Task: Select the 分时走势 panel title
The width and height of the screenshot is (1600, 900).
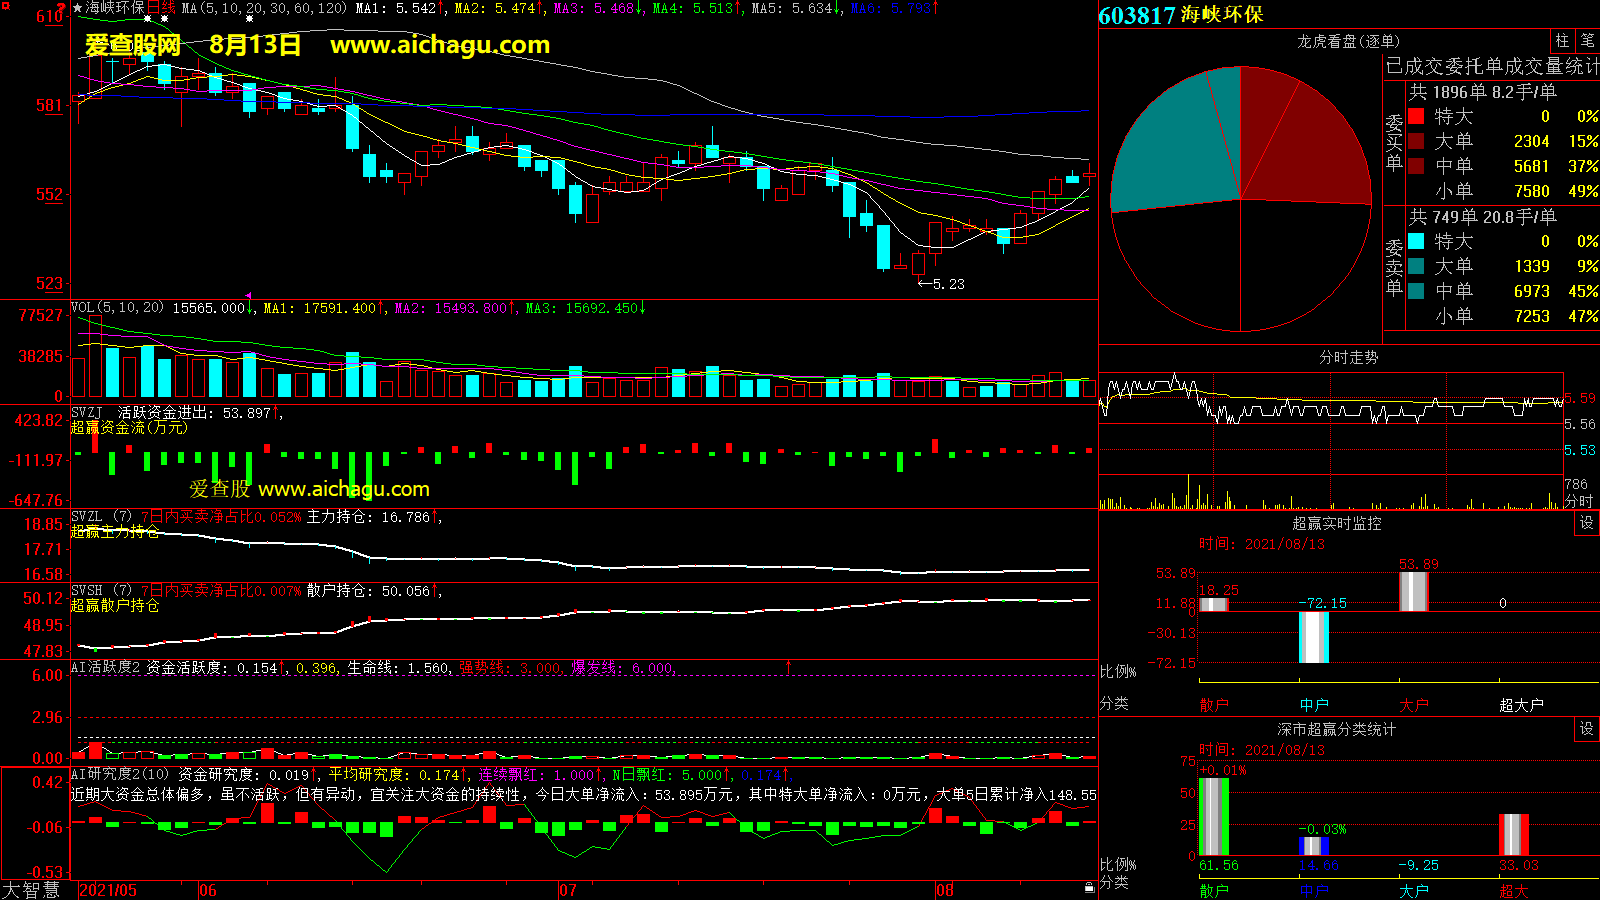Action: point(1348,357)
